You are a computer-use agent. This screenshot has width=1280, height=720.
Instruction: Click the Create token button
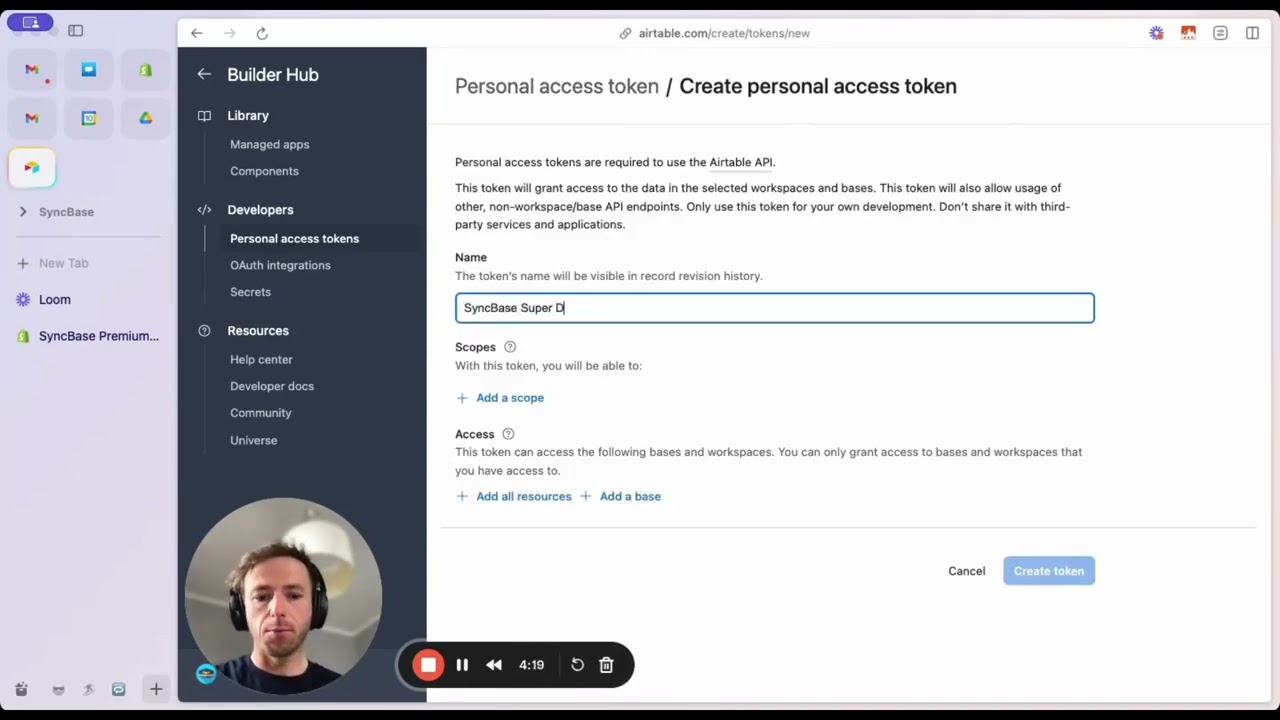click(1049, 571)
